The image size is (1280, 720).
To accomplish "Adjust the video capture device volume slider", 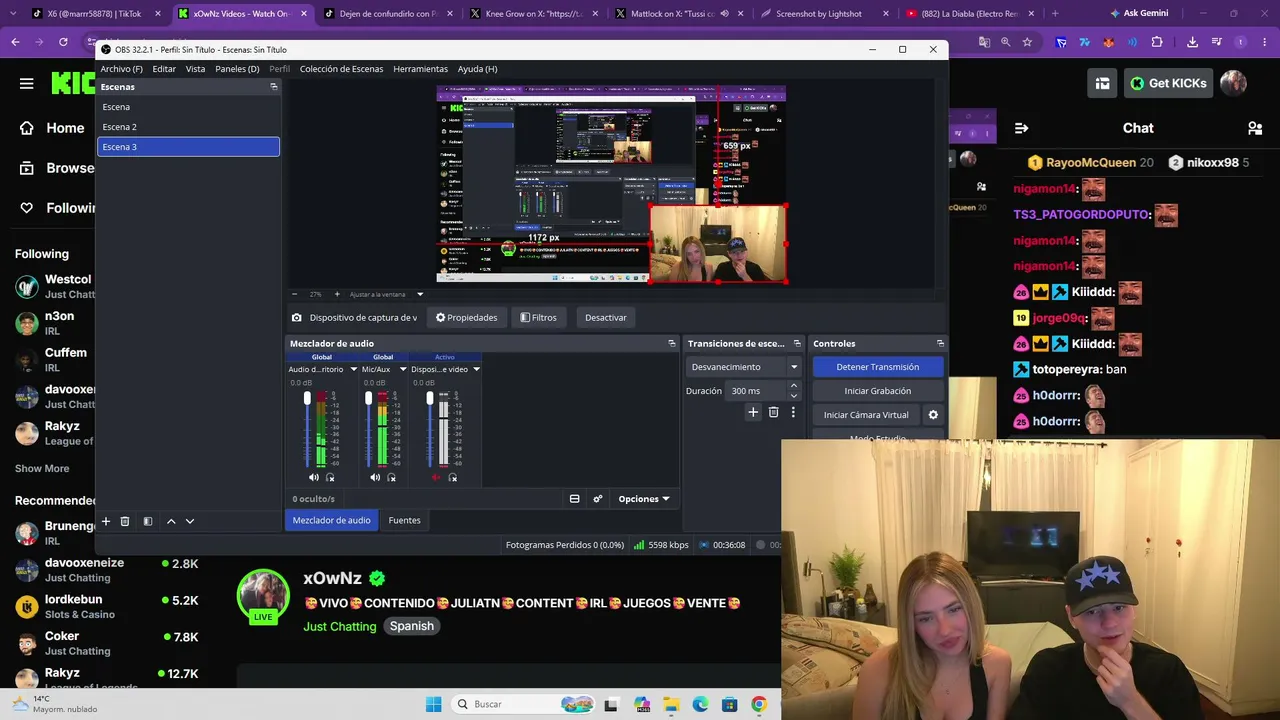I will [430, 427].
